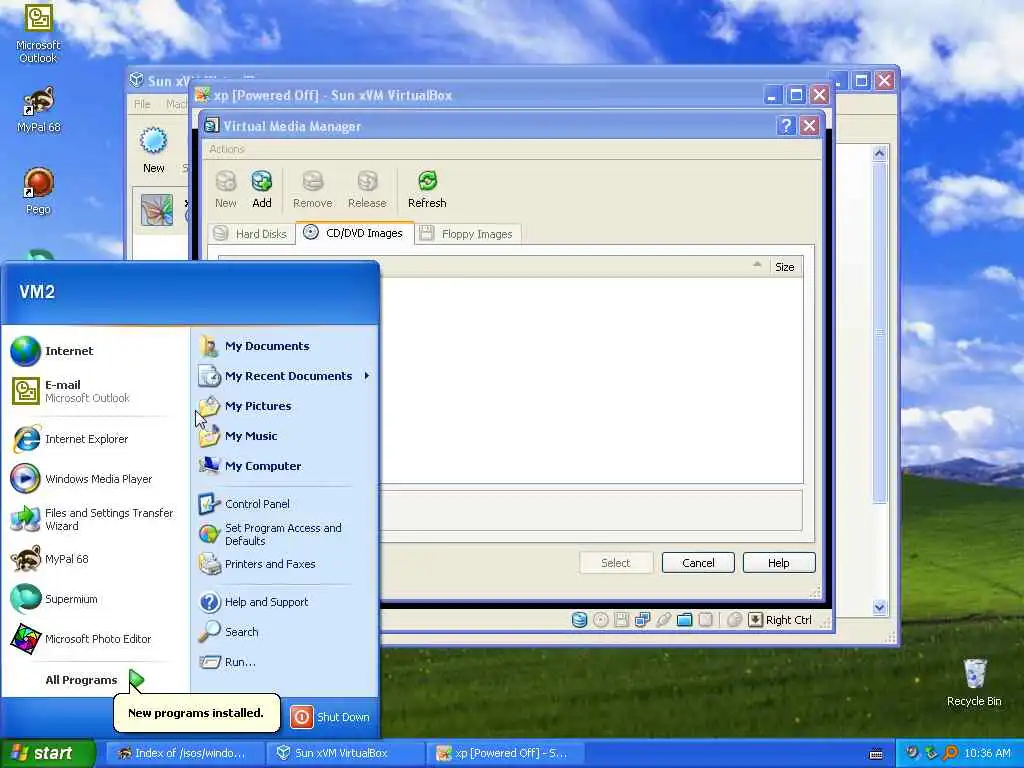
Task: Click the Shut Down button
Action: (x=330, y=717)
